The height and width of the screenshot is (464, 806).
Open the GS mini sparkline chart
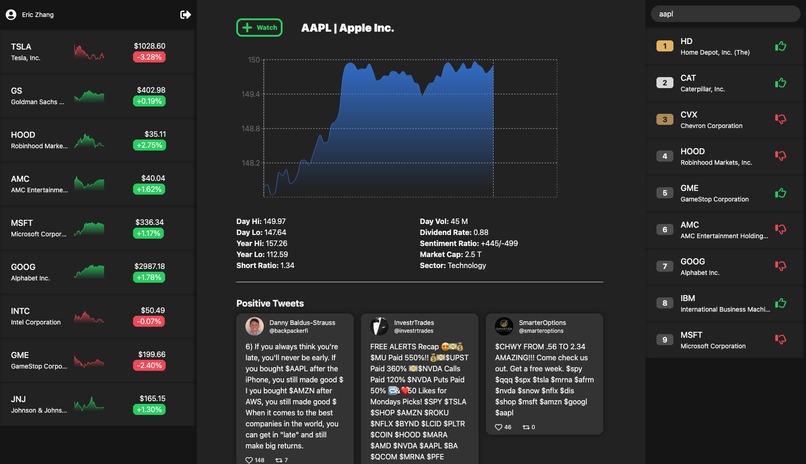pos(89,96)
